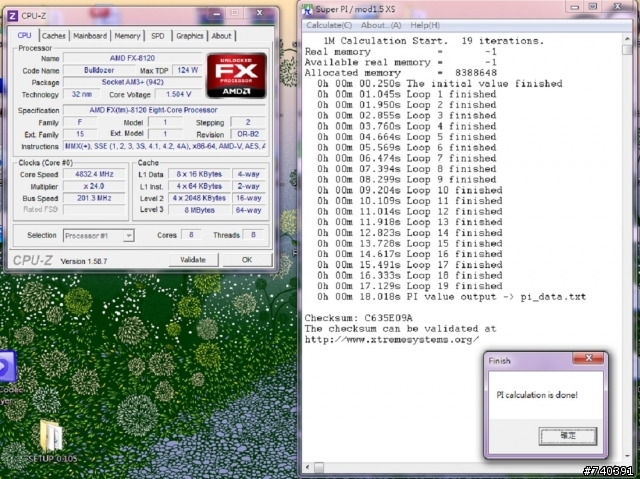Confirm the PI calculation is done dialog

tap(568, 436)
